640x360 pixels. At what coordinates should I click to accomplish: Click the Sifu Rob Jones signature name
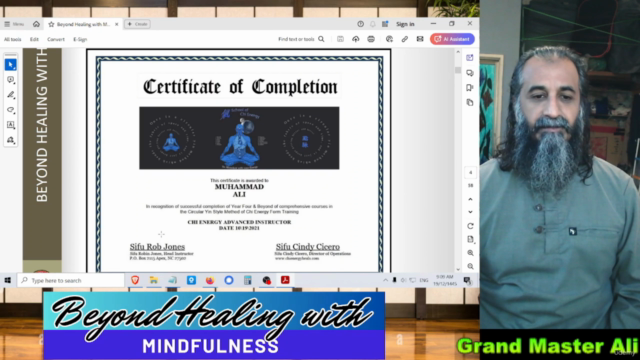coord(157,247)
